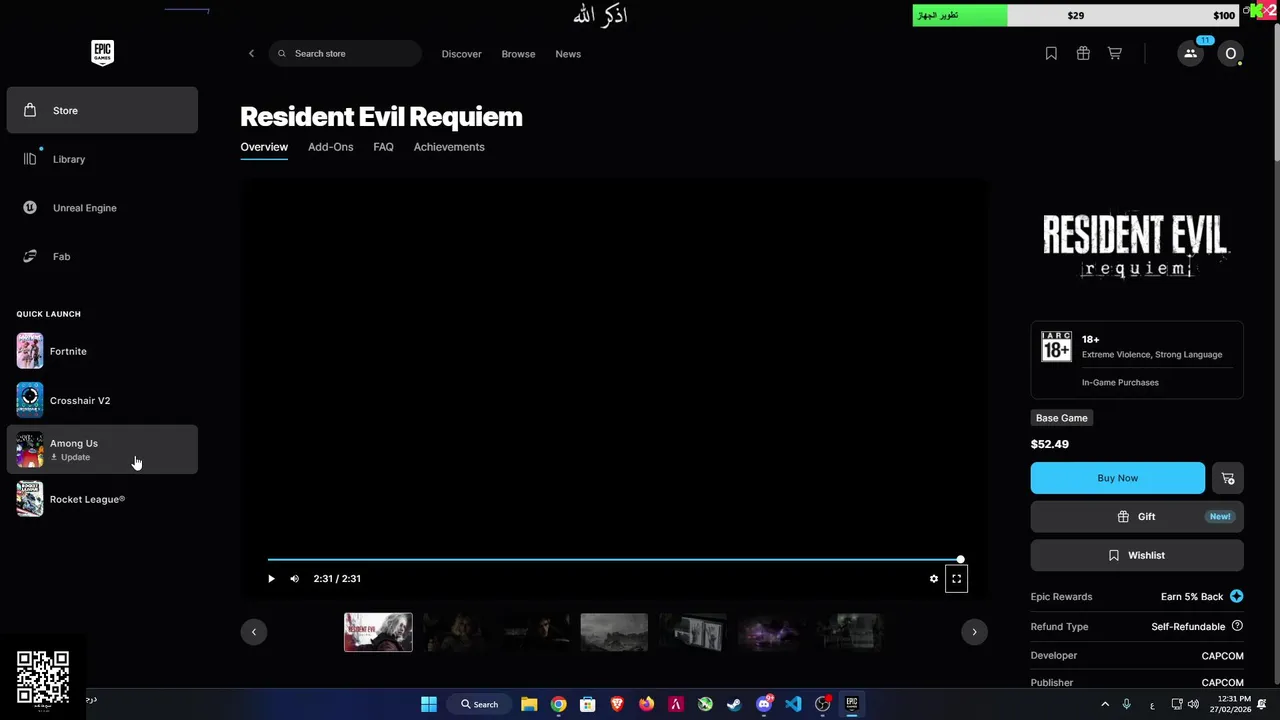Image resolution: width=1280 pixels, height=720 pixels.
Task: Mute the trailer volume
Action: pyautogui.click(x=294, y=579)
